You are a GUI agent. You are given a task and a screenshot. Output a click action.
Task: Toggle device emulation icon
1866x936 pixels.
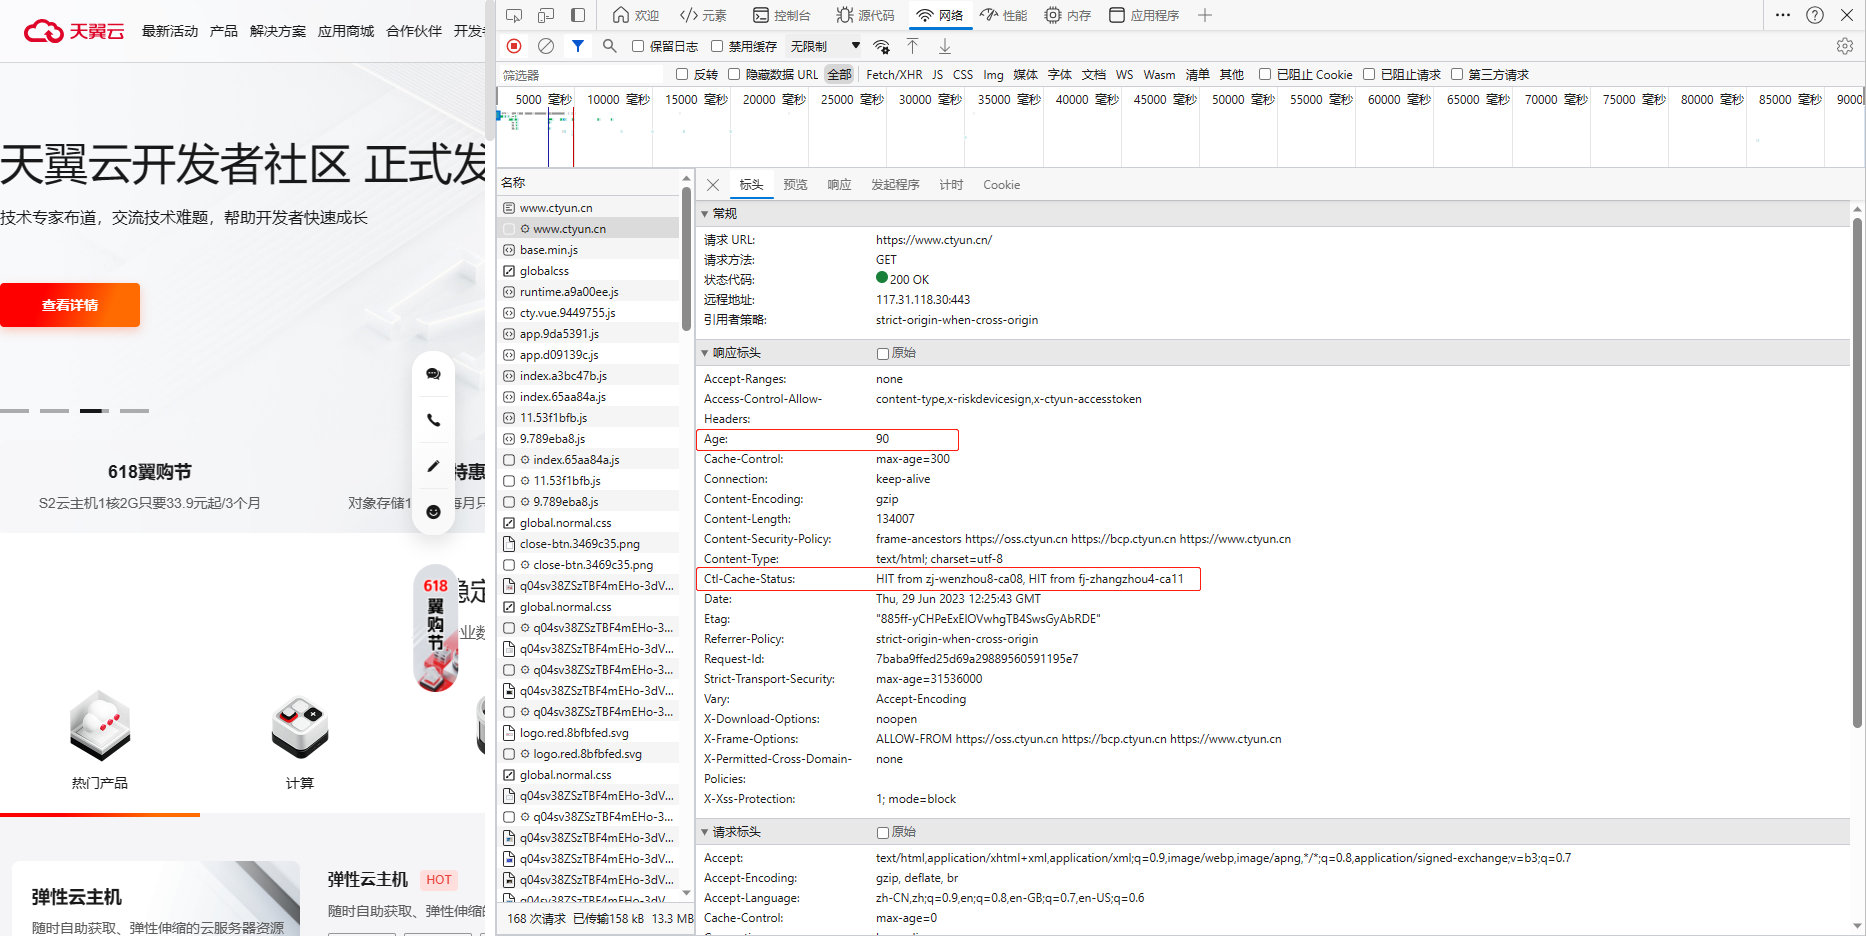546,15
